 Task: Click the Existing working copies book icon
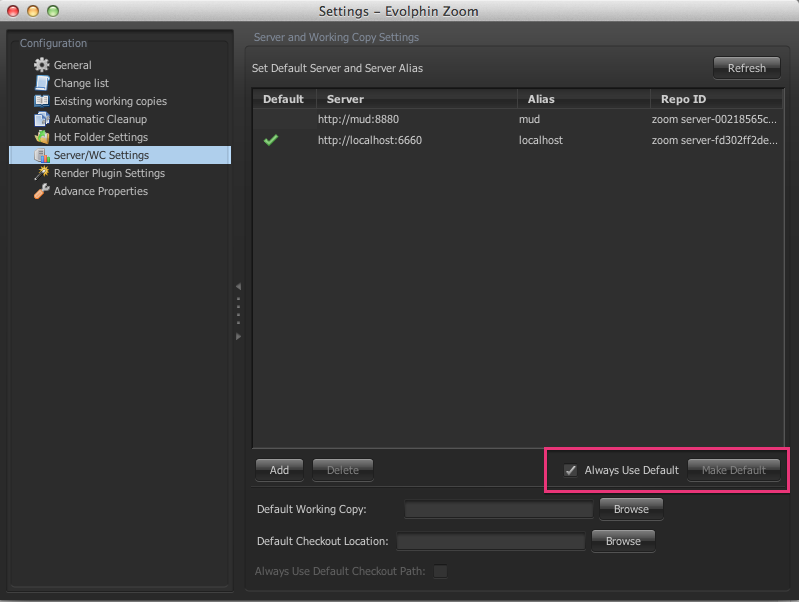[41, 100]
